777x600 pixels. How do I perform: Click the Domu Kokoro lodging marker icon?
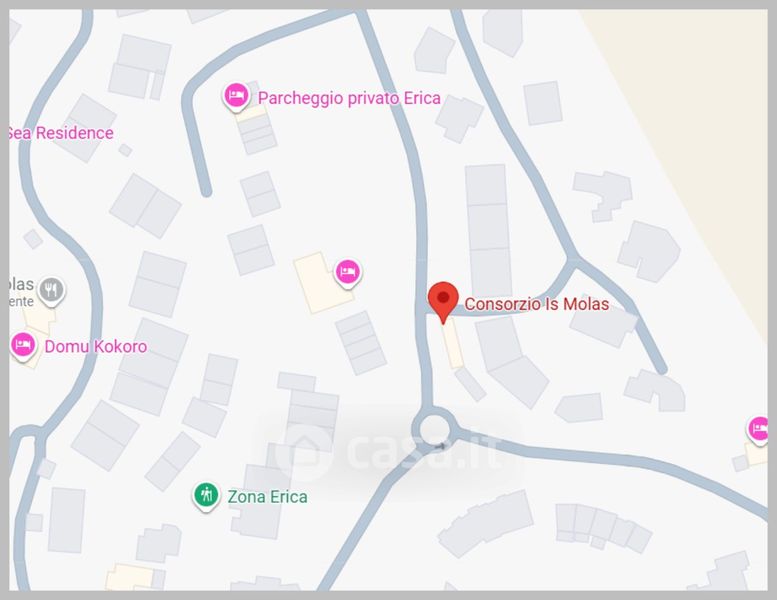[23, 346]
